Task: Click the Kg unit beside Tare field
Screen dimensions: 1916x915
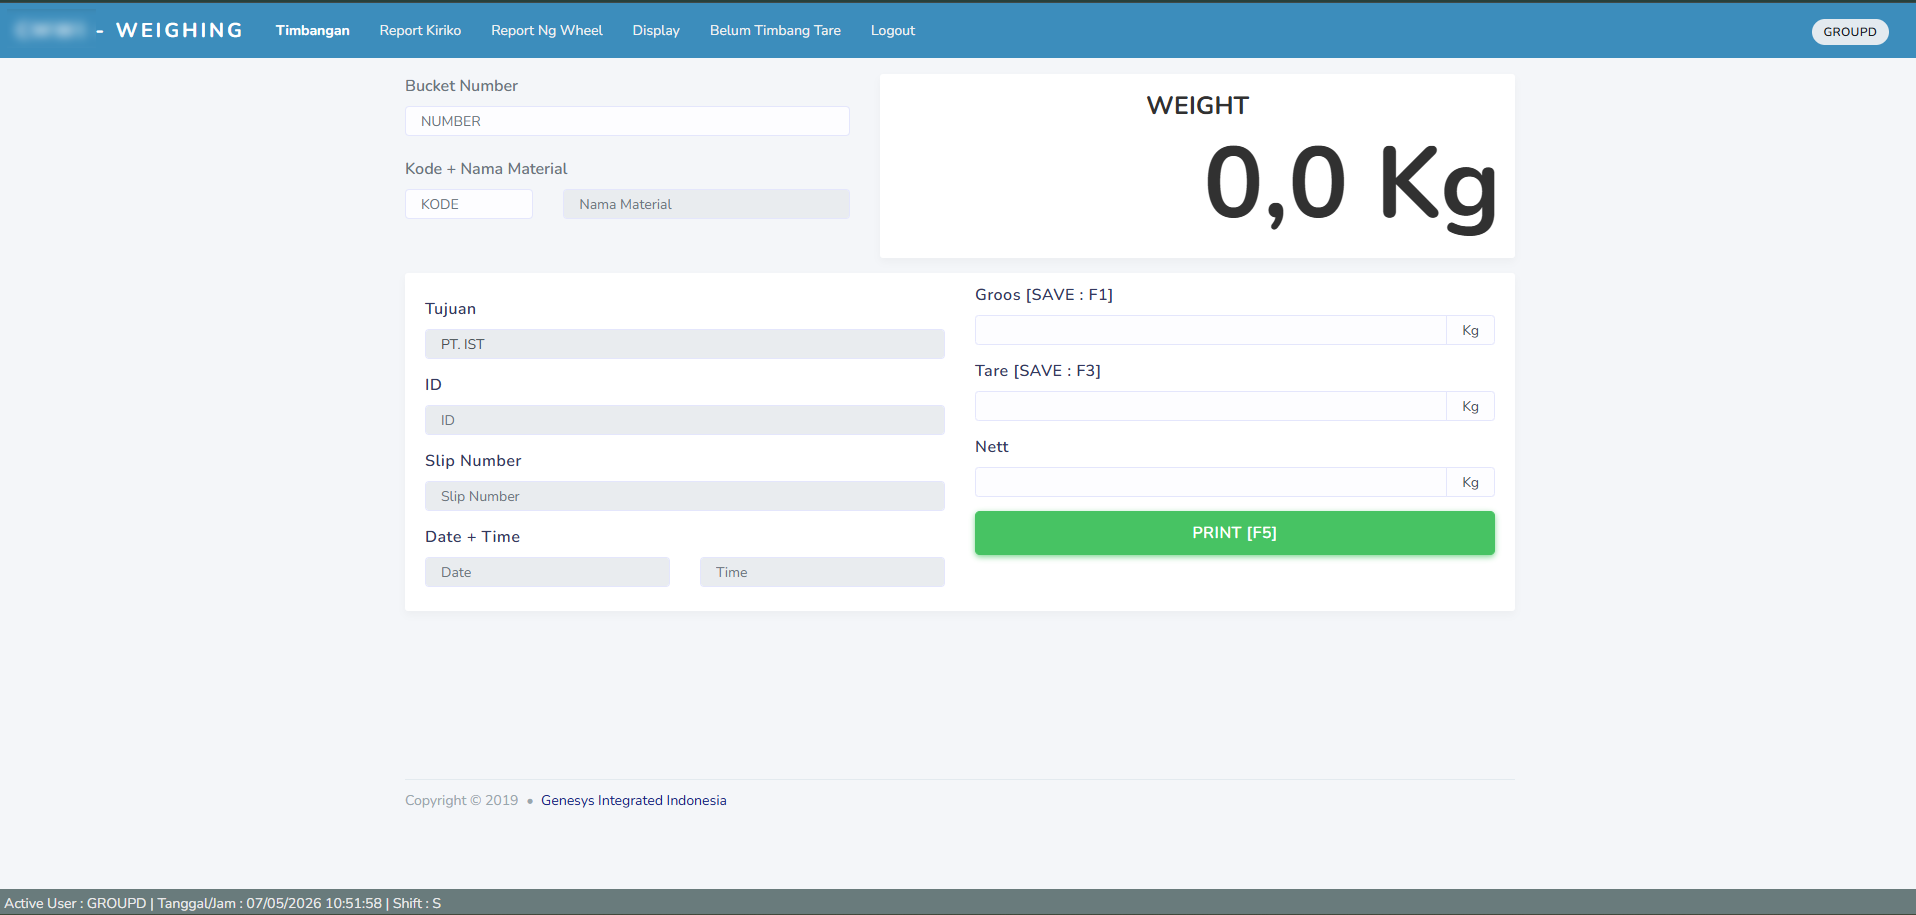Action: coord(1470,406)
